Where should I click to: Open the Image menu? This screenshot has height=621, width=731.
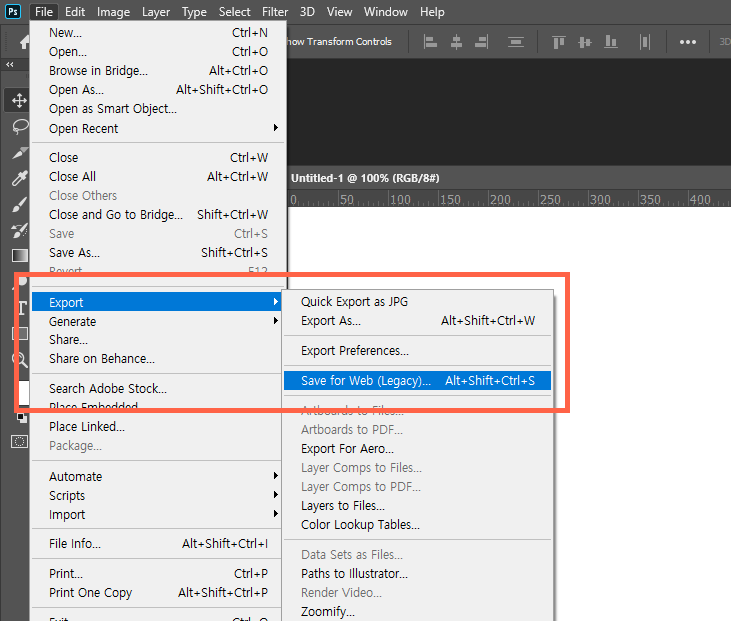click(x=113, y=12)
